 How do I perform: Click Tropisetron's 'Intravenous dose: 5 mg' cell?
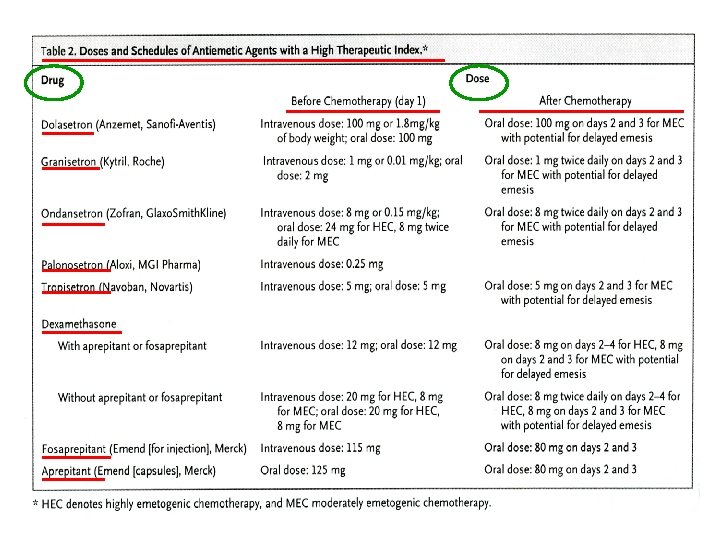tap(353, 287)
